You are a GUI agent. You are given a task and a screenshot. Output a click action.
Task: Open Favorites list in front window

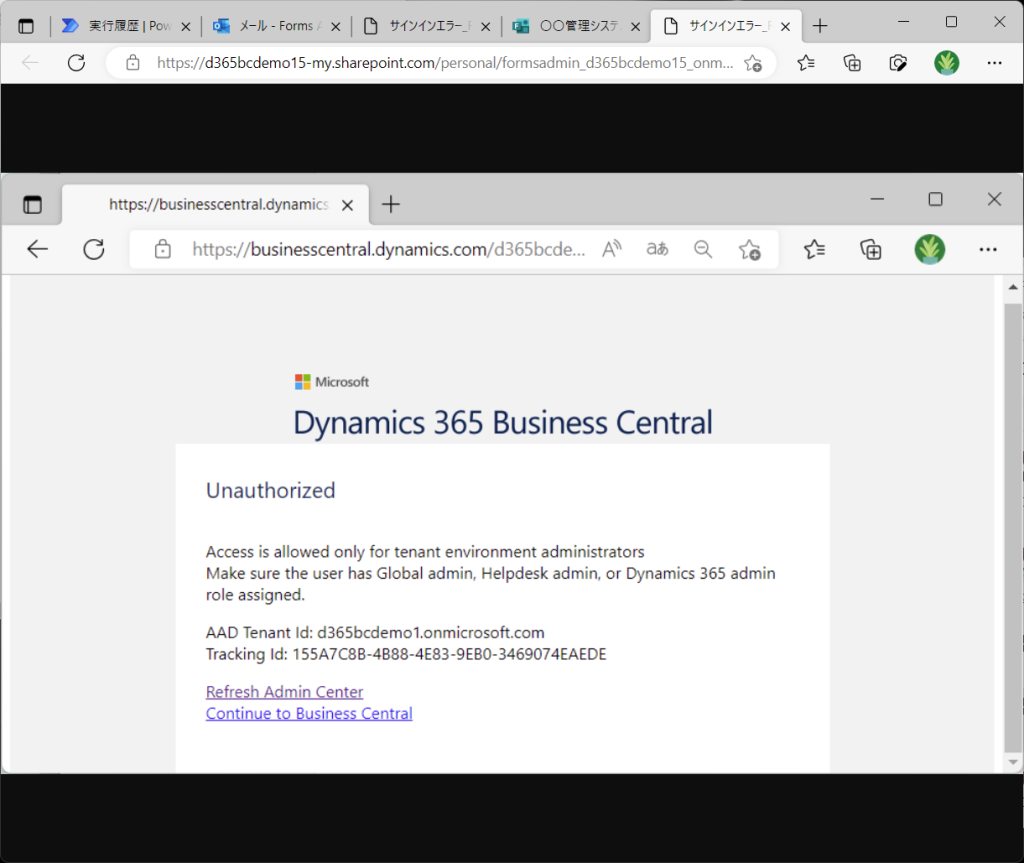(814, 249)
